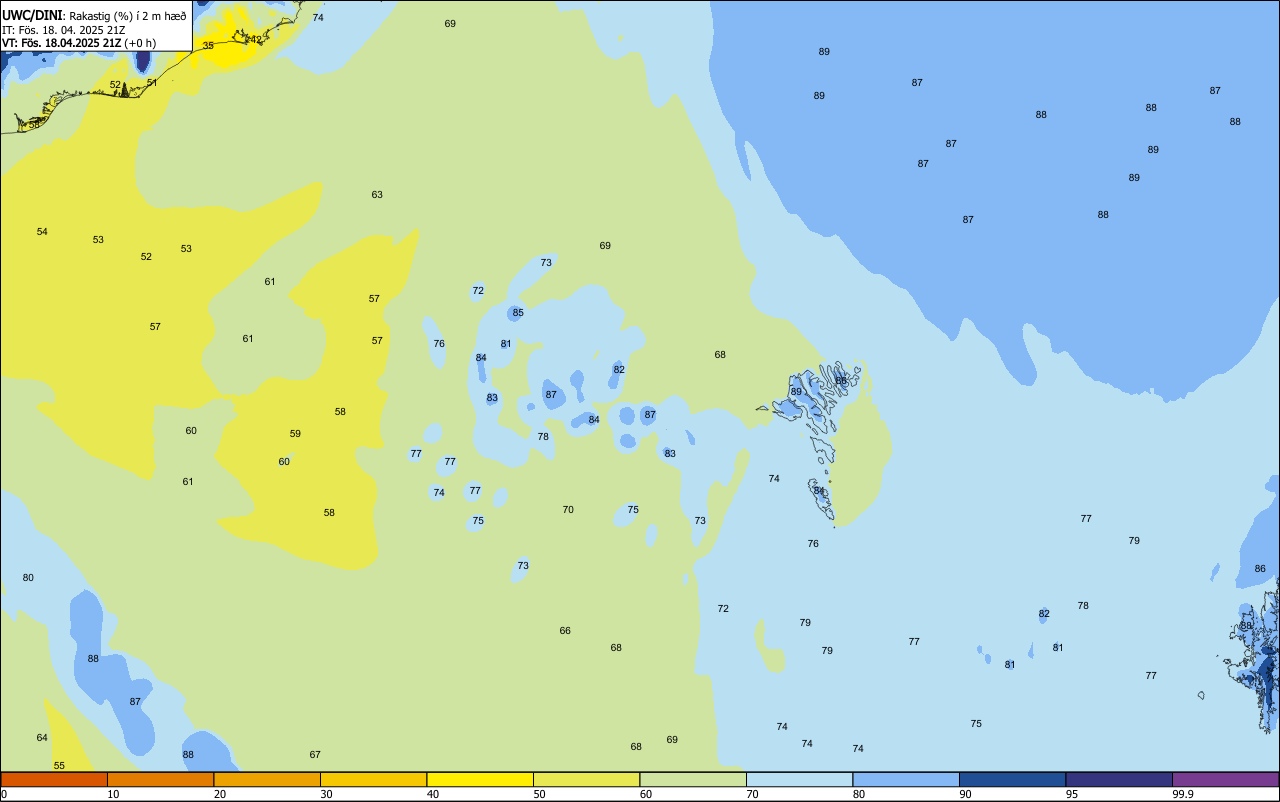The image size is (1280, 802).
Task: Click the '99.9' legend tick label
Action: click(1183, 794)
